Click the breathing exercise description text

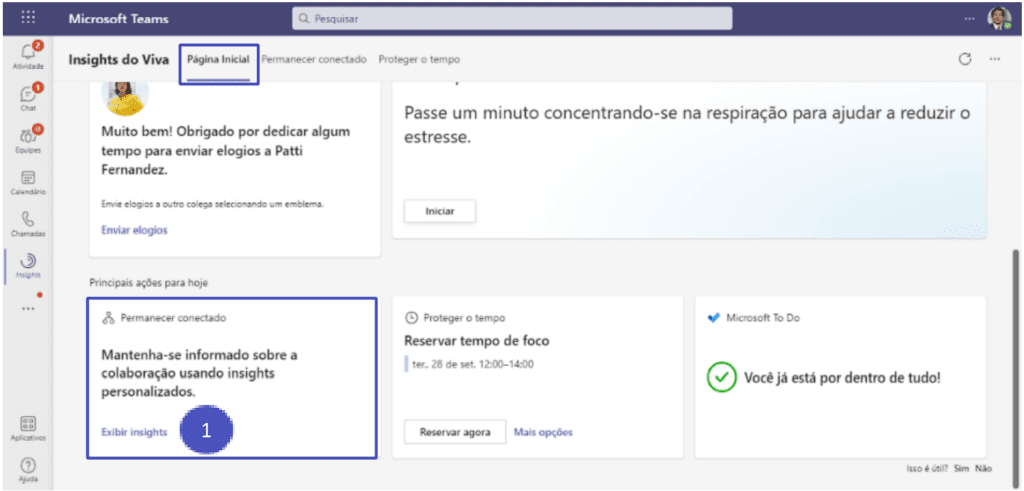pyautogui.click(x=687, y=125)
